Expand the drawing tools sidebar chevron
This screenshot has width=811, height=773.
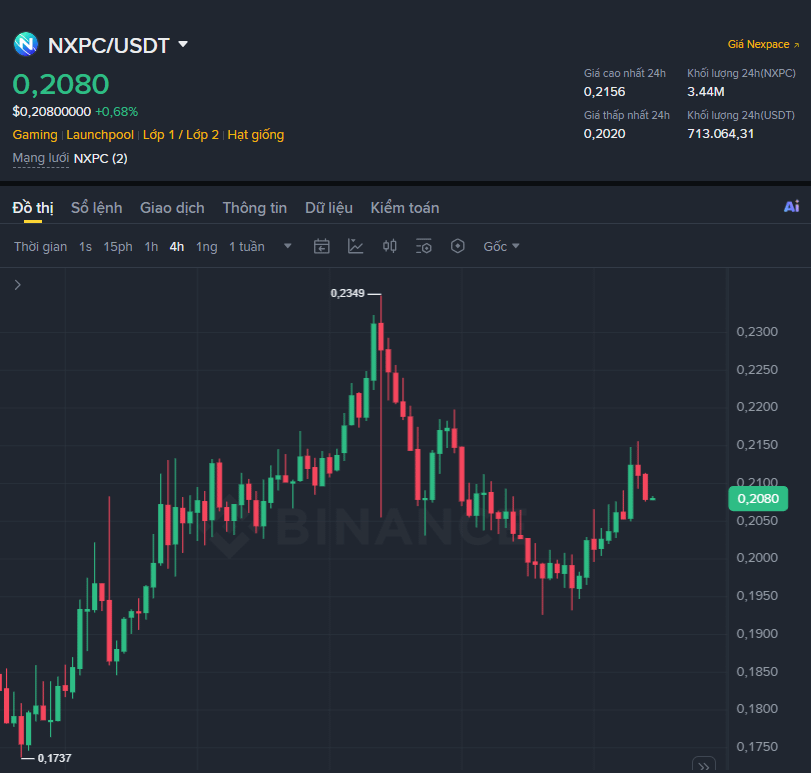tap(18, 285)
